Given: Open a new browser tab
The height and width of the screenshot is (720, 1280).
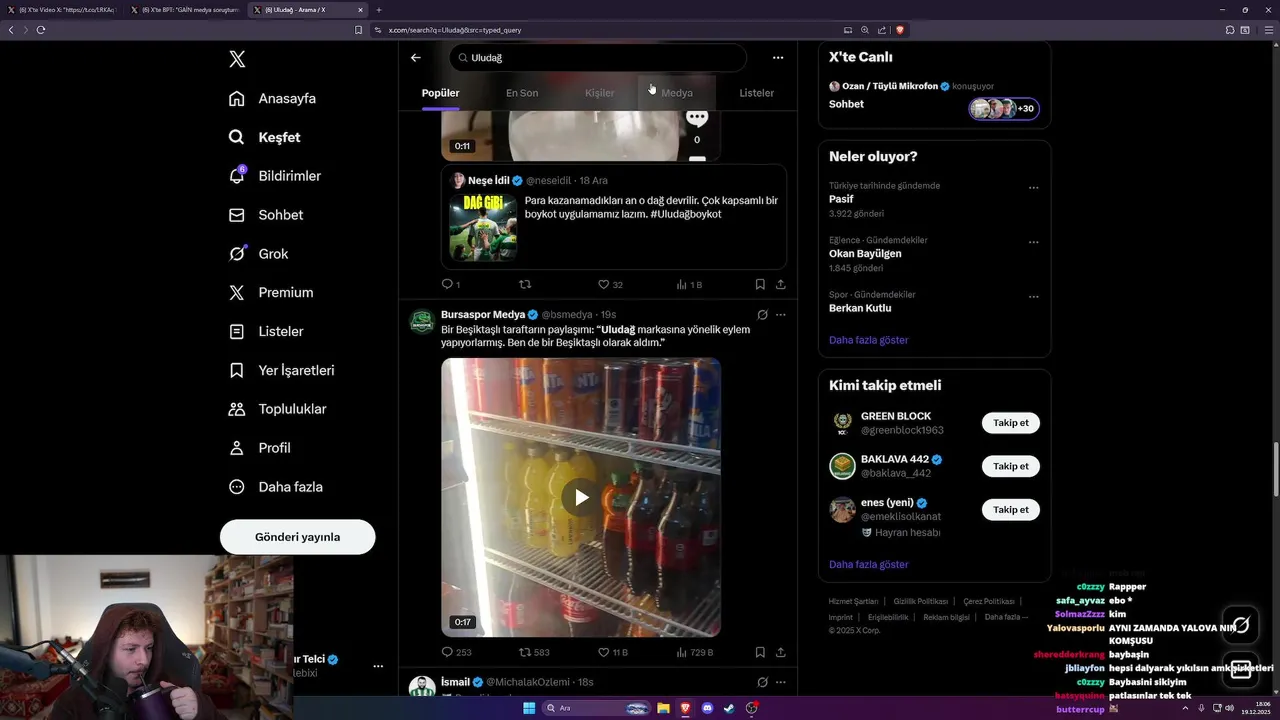Looking at the screenshot, I should [x=379, y=10].
